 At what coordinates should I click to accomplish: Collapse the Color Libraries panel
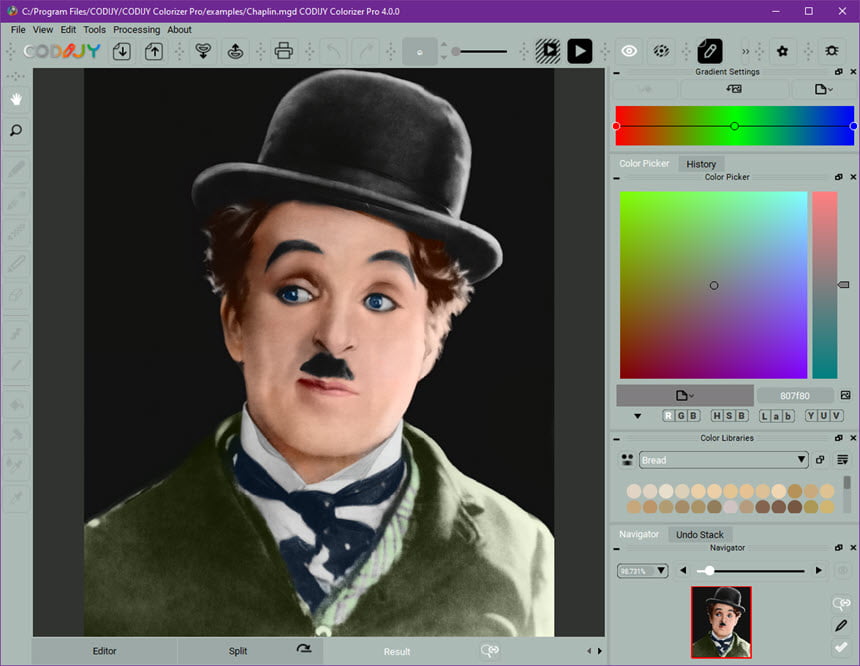[x=616, y=439]
